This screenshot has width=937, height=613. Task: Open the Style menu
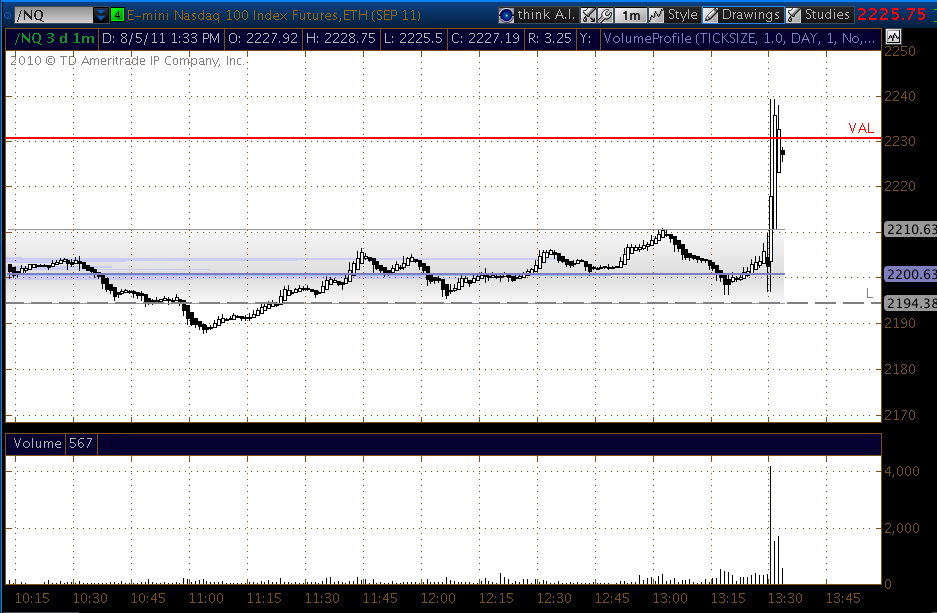pyautogui.click(x=673, y=15)
